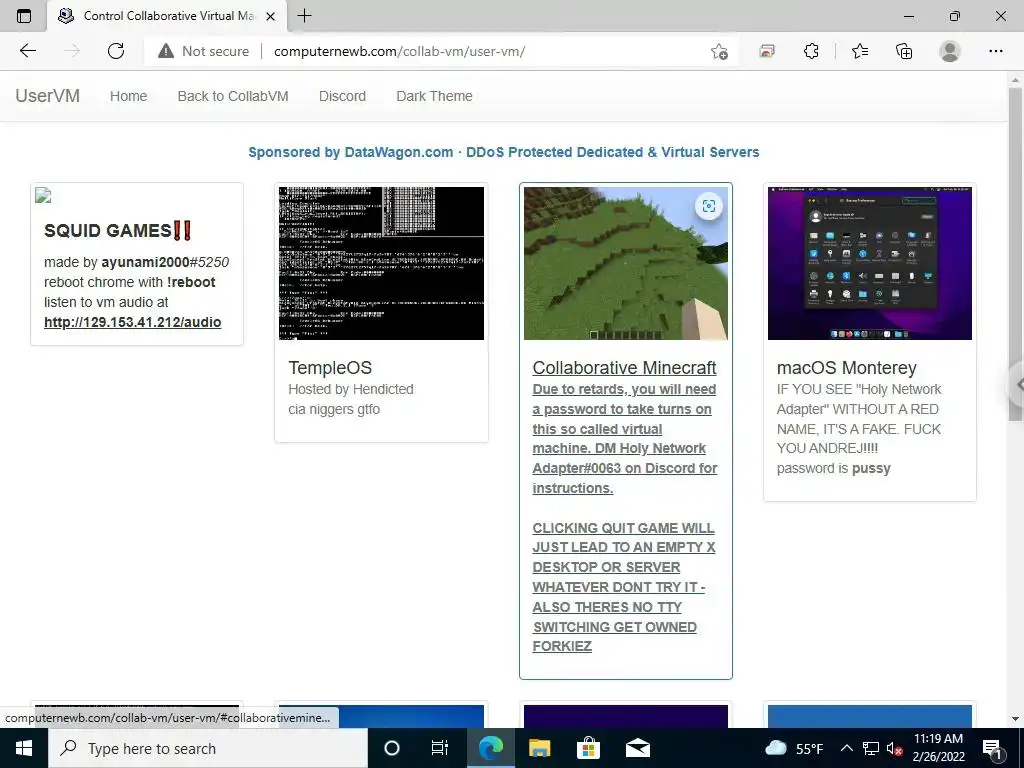
Task: Open the 129.153.41.212/audio link
Action: (133, 322)
